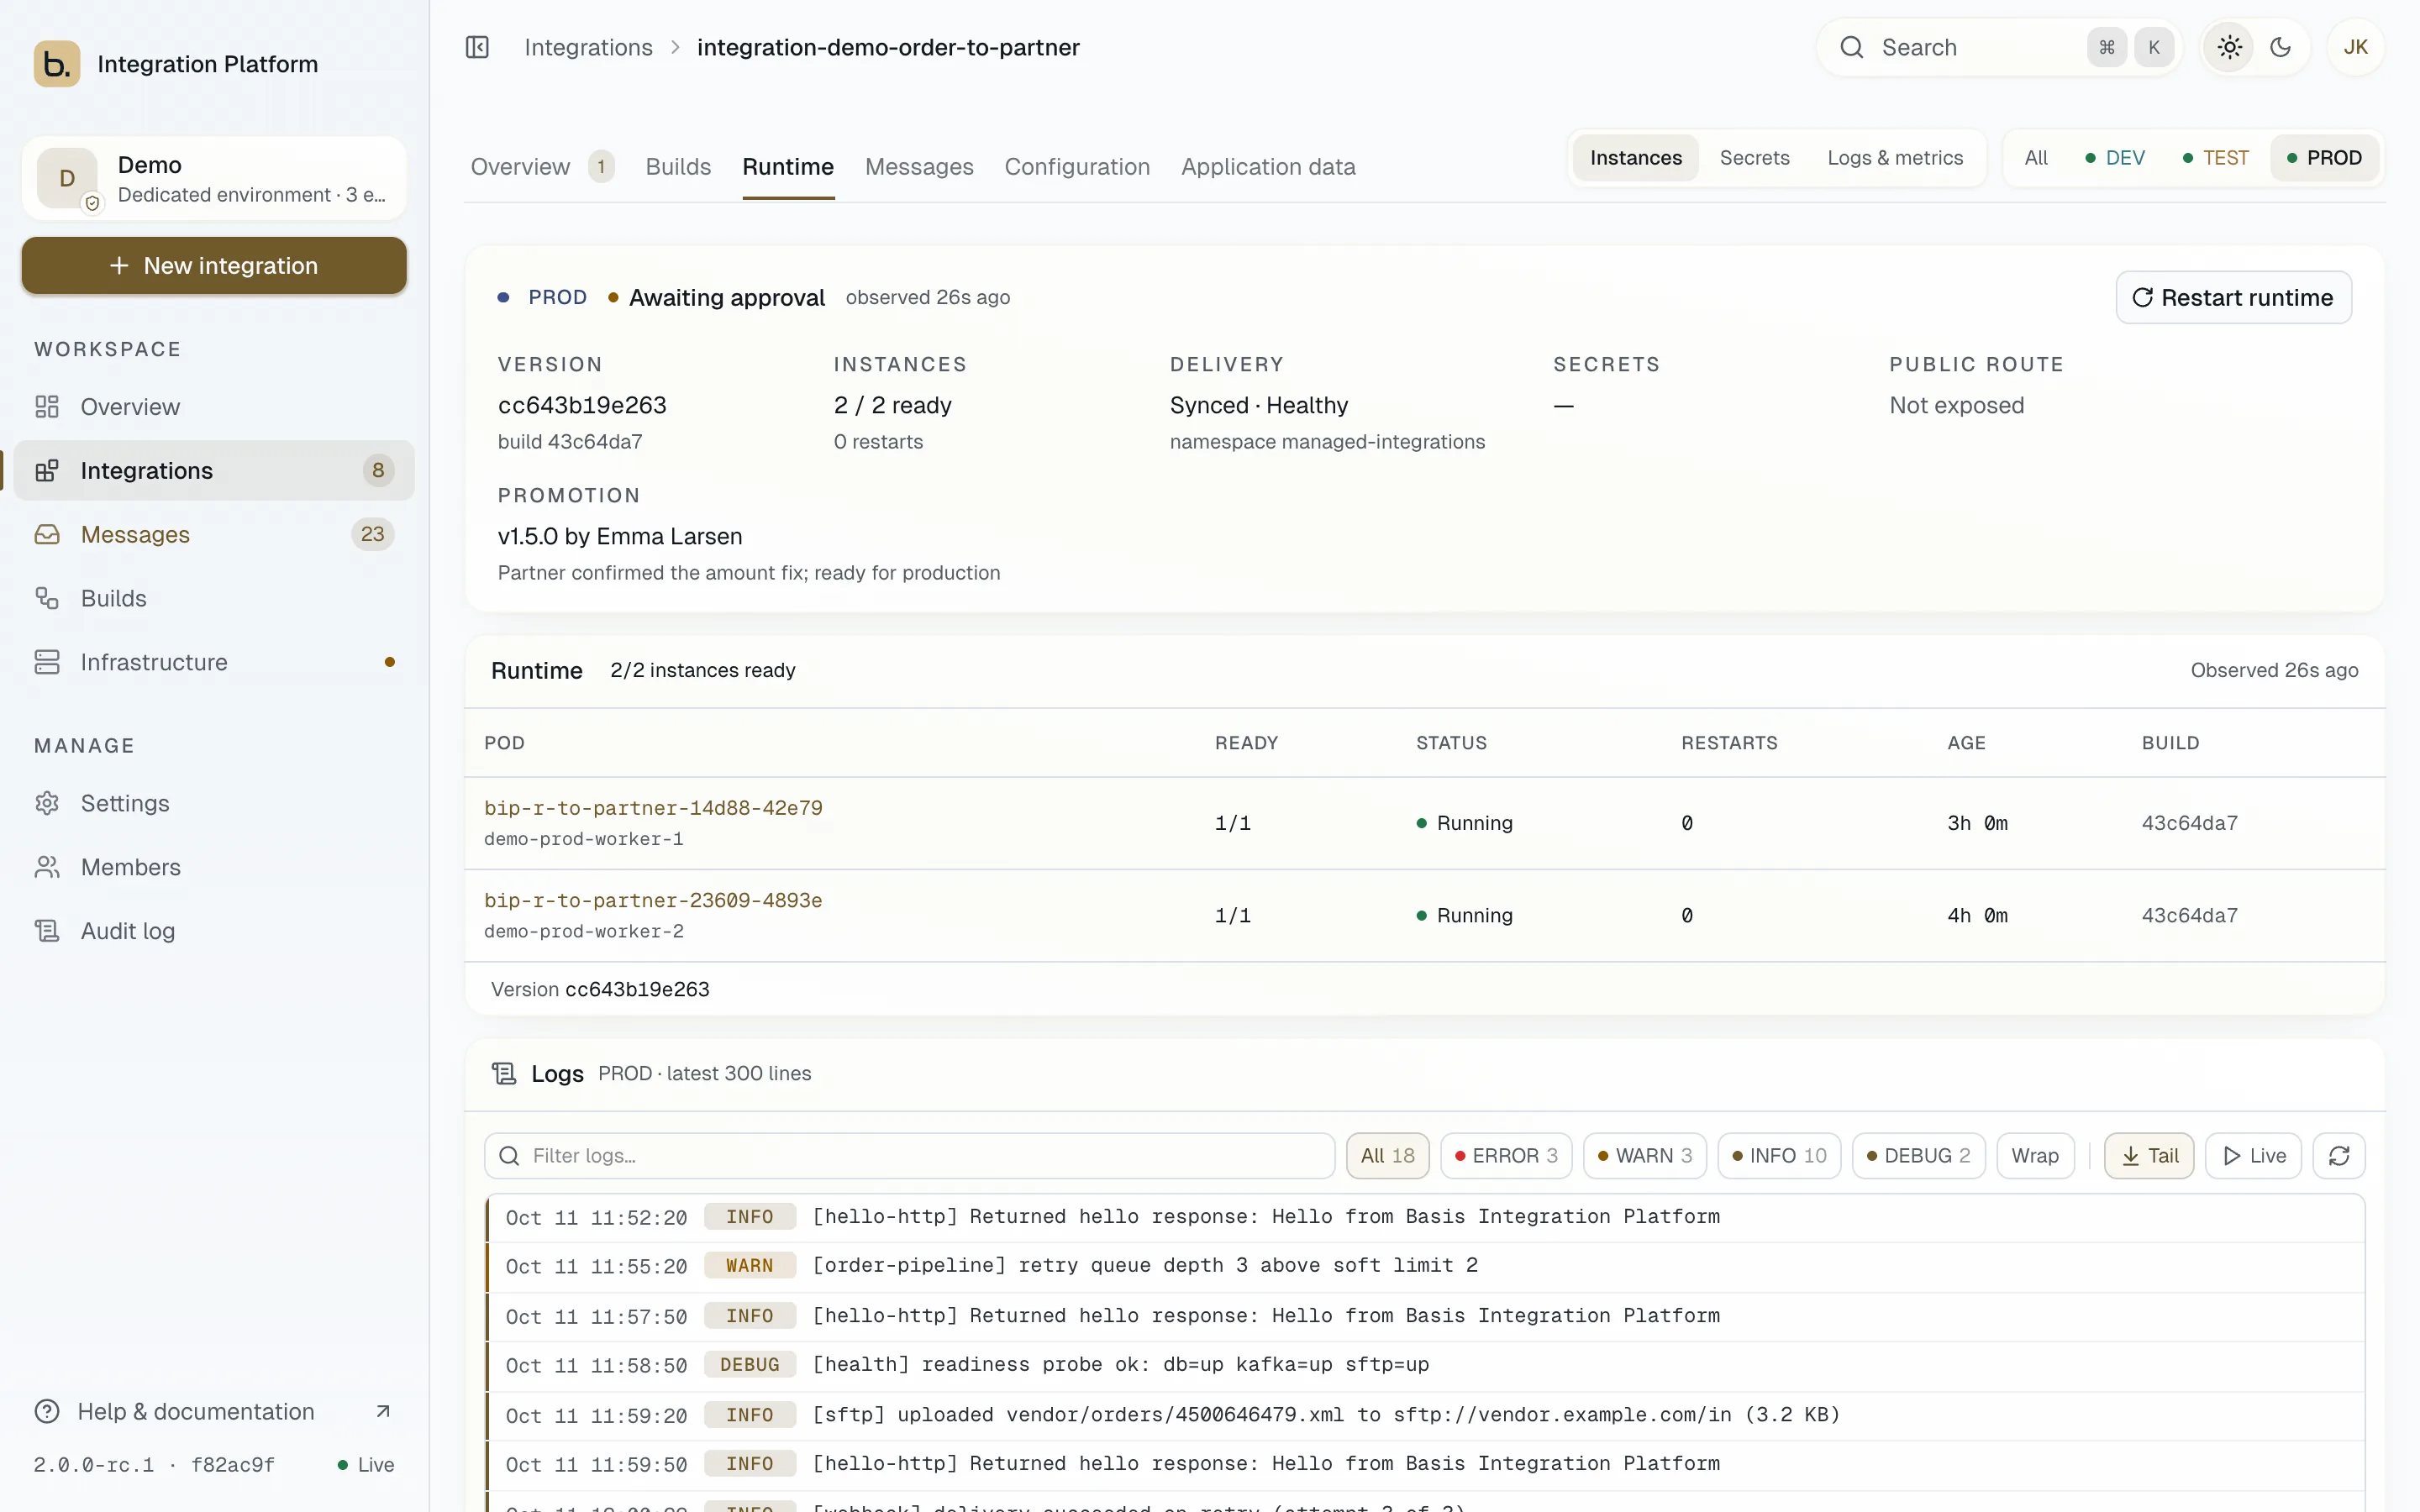Switch to Logs & metrics sub-tab
The width and height of the screenshot is (2420, 1512).
[1895, 158]
